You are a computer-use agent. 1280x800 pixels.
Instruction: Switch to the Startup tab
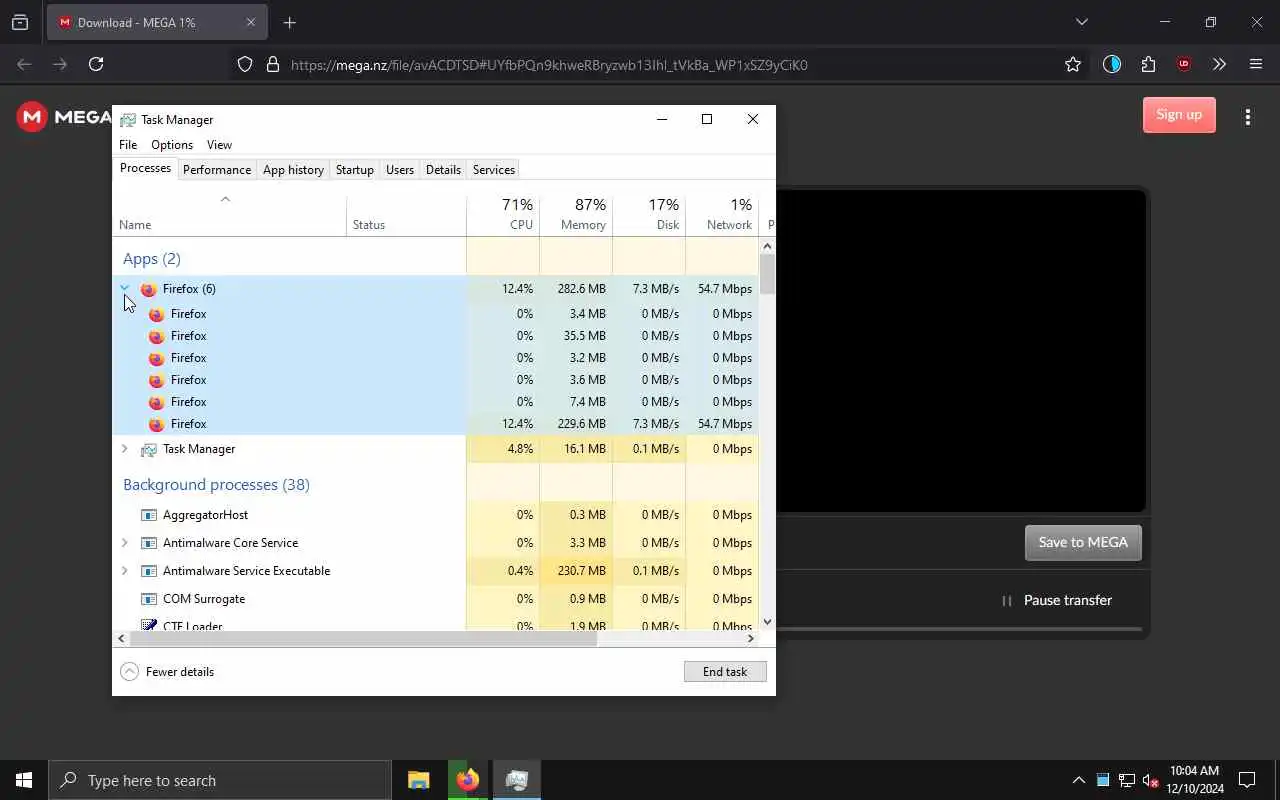coord(354,170)
